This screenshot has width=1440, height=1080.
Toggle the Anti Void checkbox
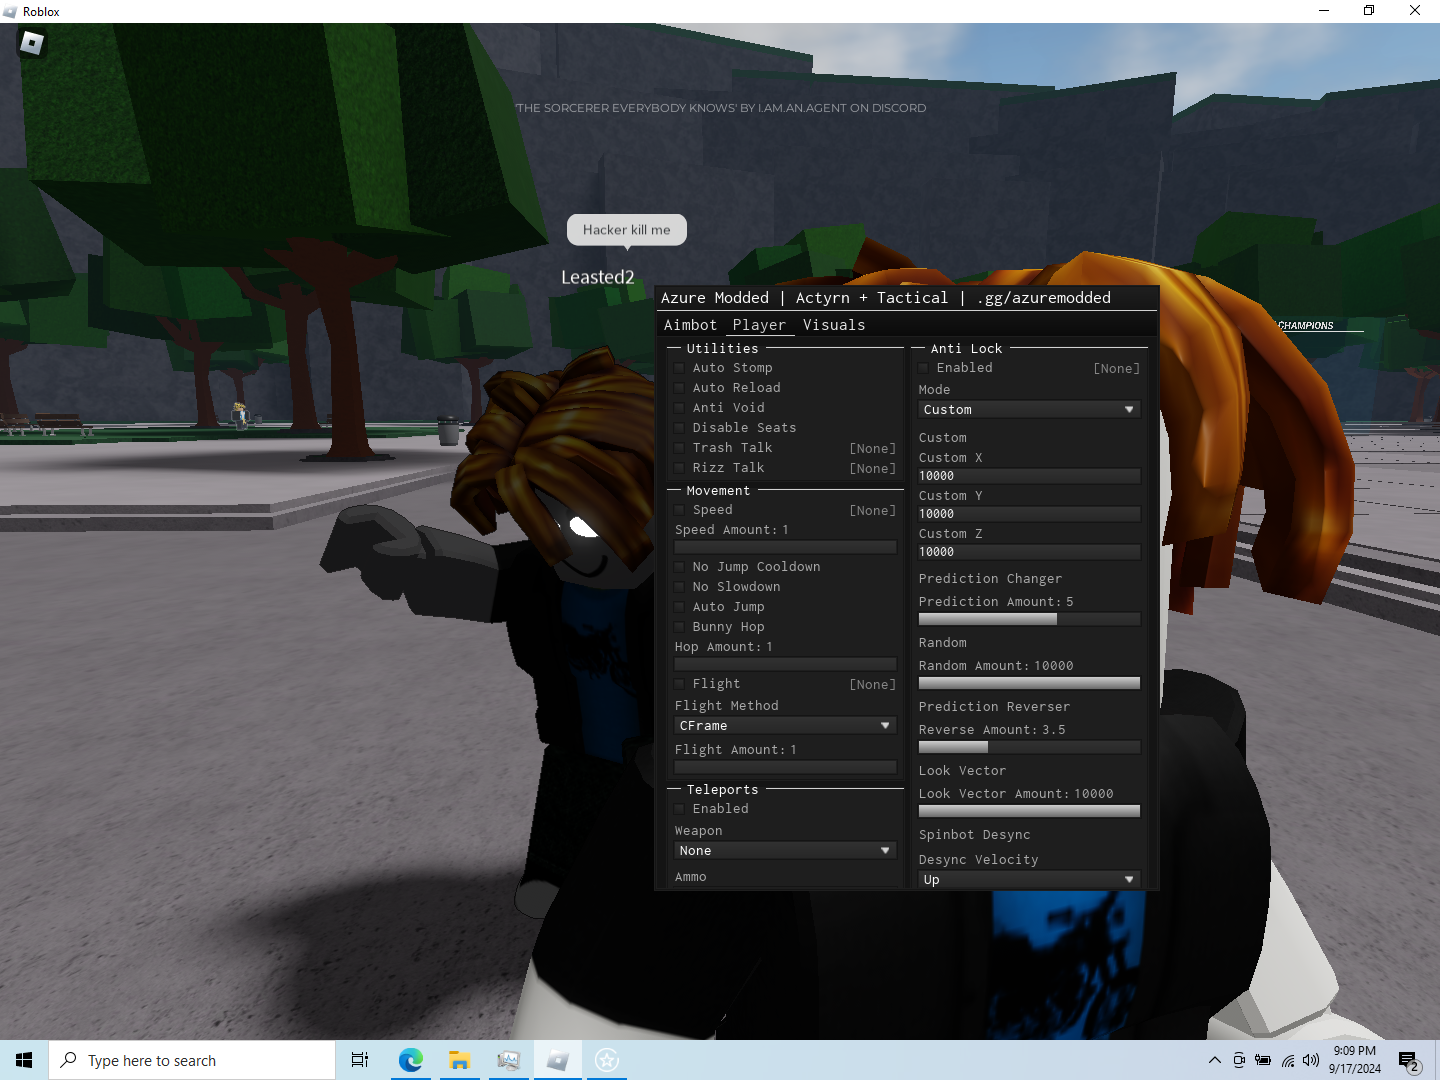[680, 408]
